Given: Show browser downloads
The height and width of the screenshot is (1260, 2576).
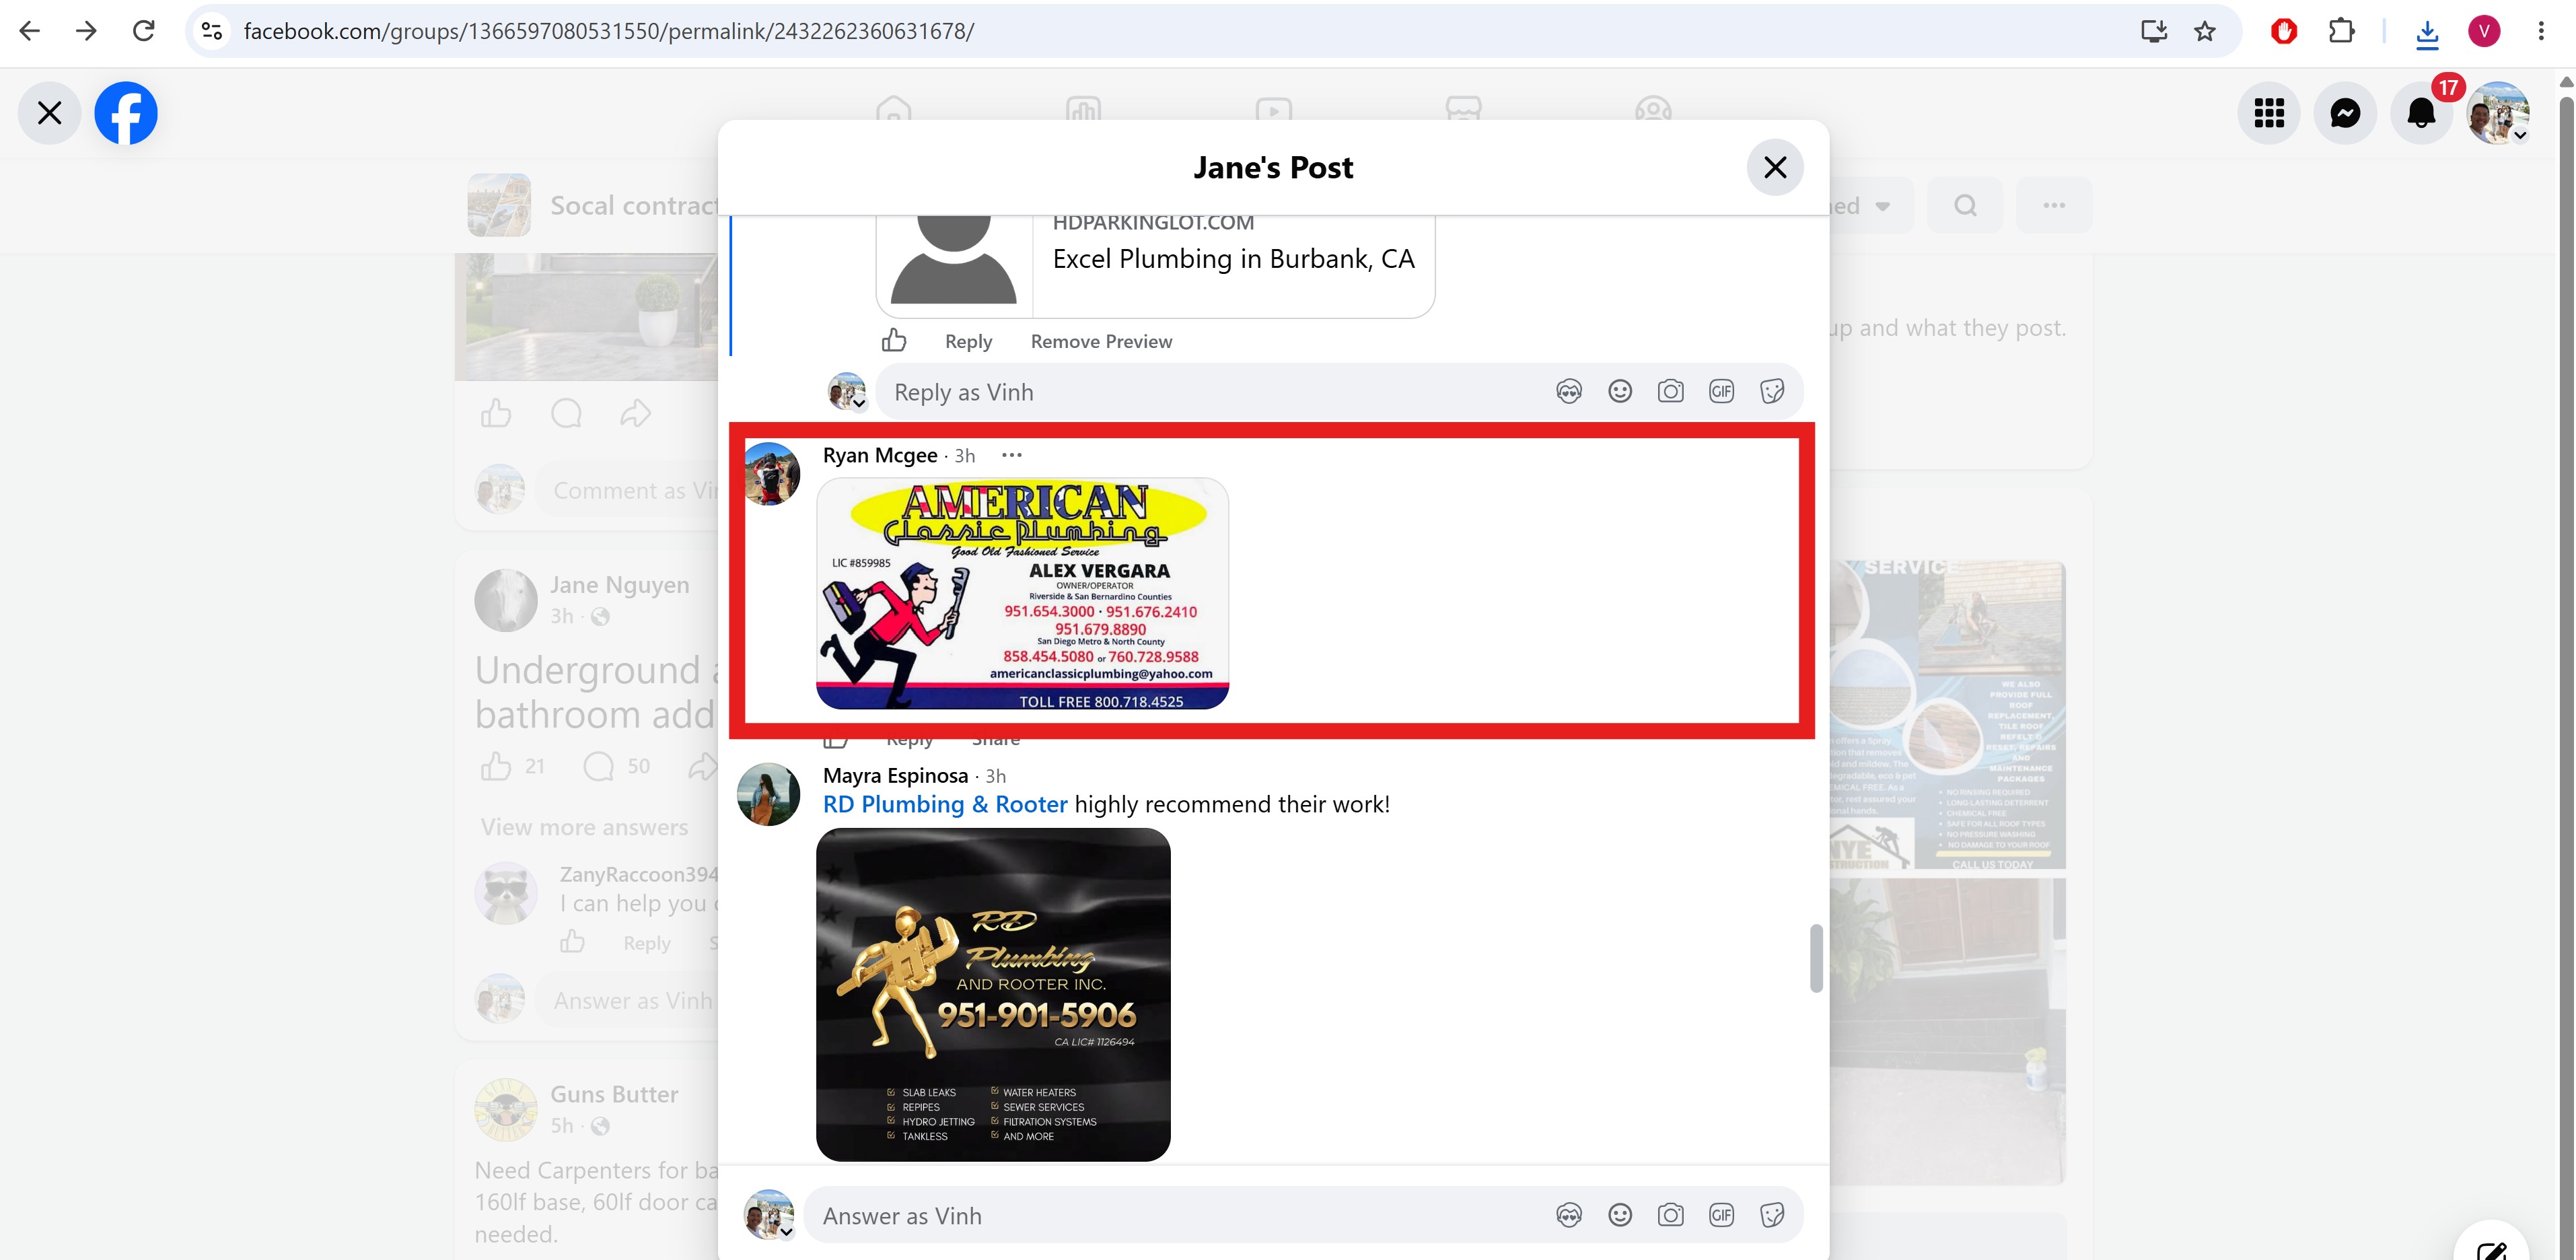Looking at the screenshot, I should click(2427, 33).
